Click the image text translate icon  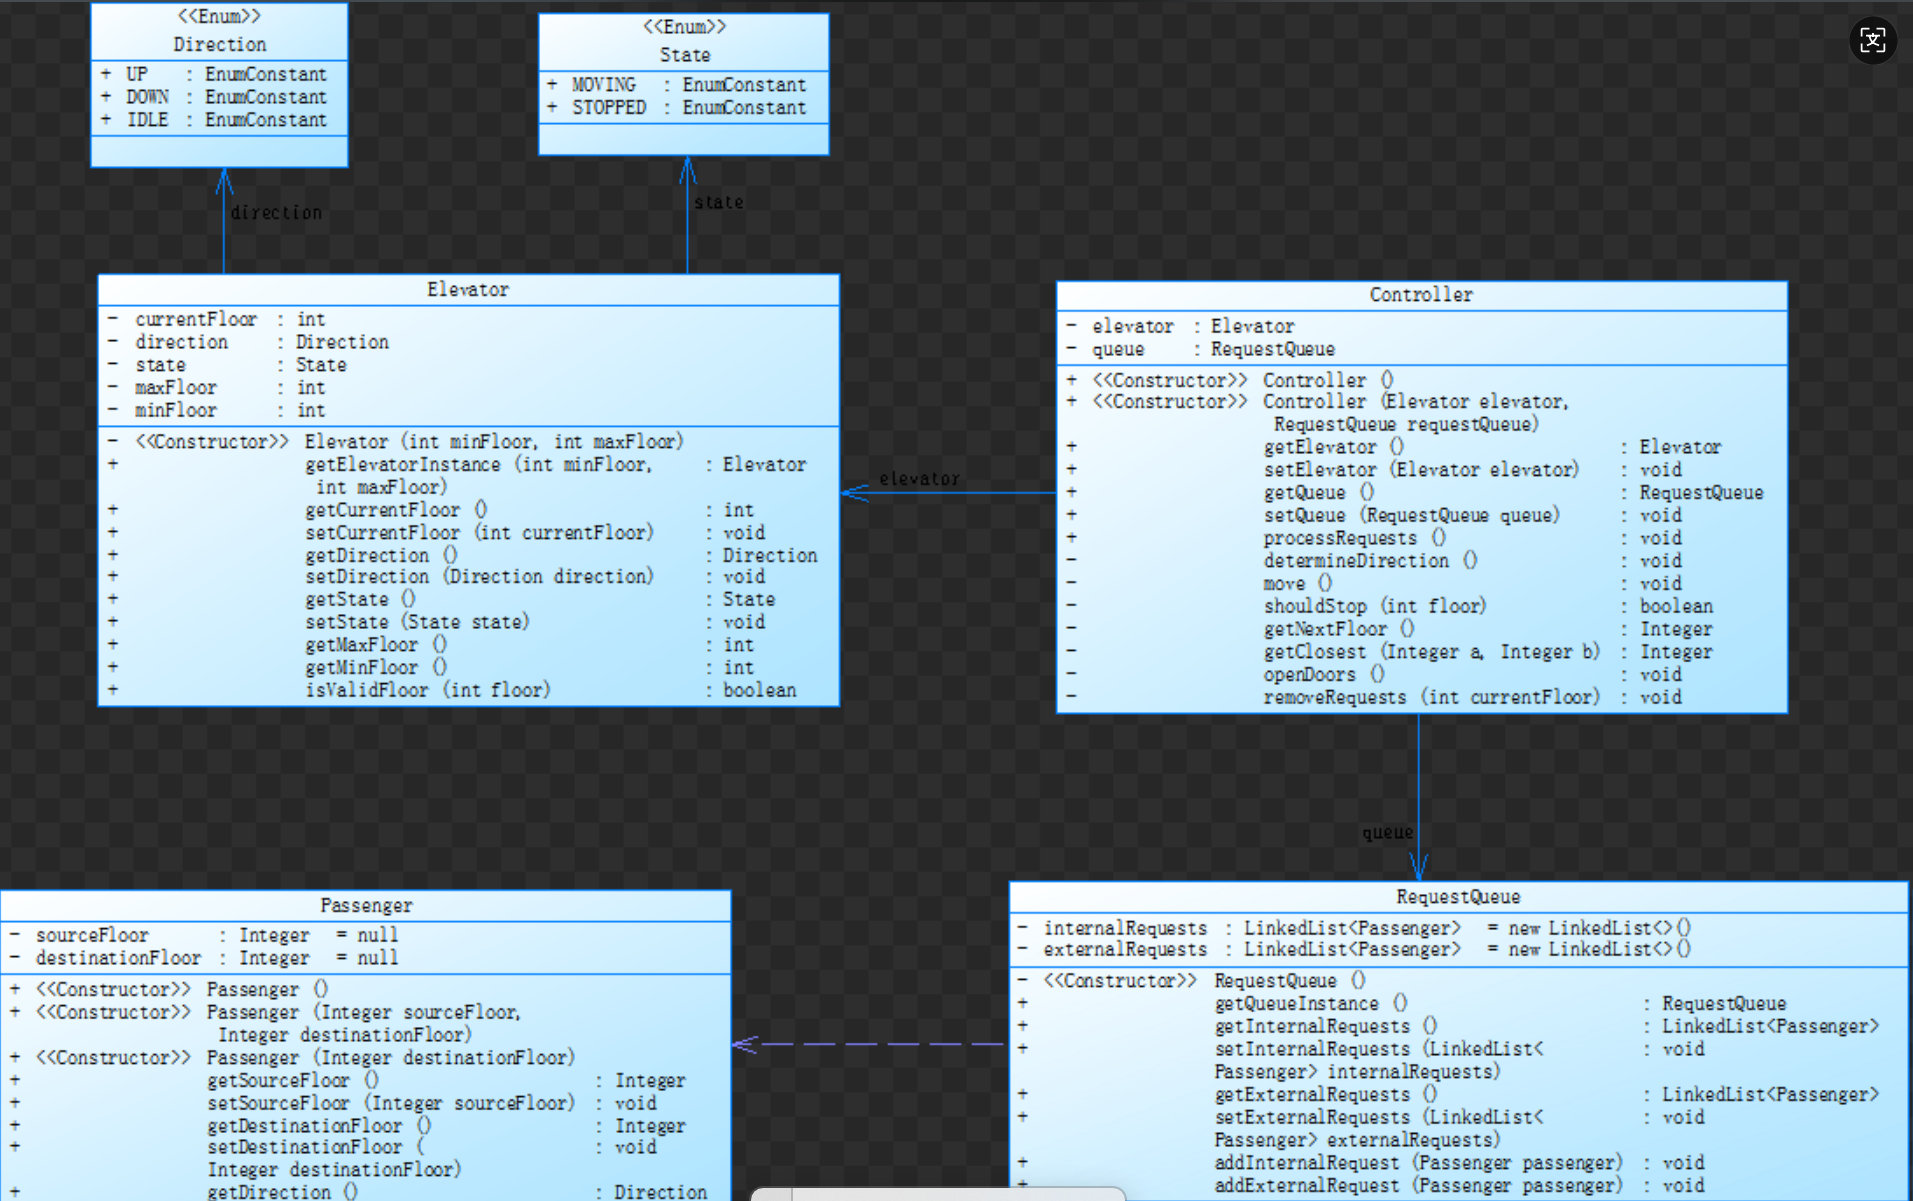(1872, 40)
